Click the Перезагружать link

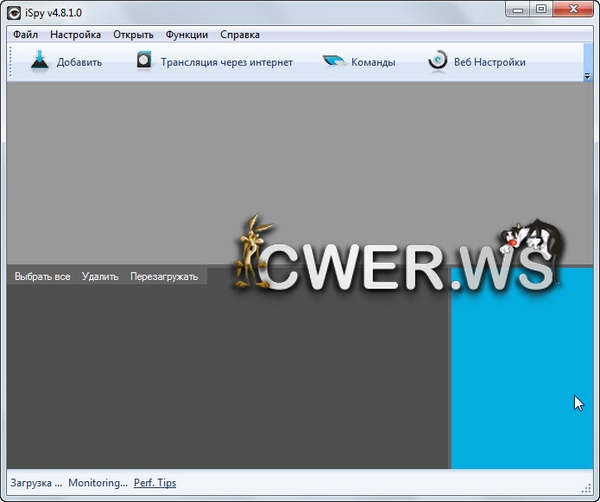tap(164, 276)
